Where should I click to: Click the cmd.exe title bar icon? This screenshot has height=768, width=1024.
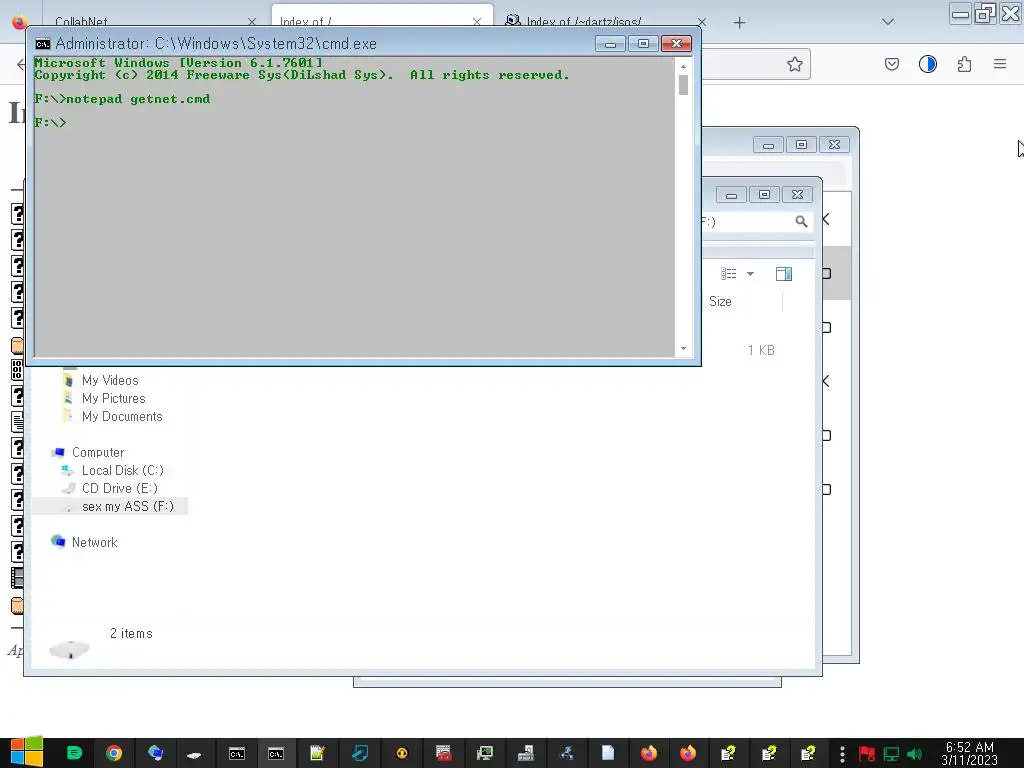point(43,44)
